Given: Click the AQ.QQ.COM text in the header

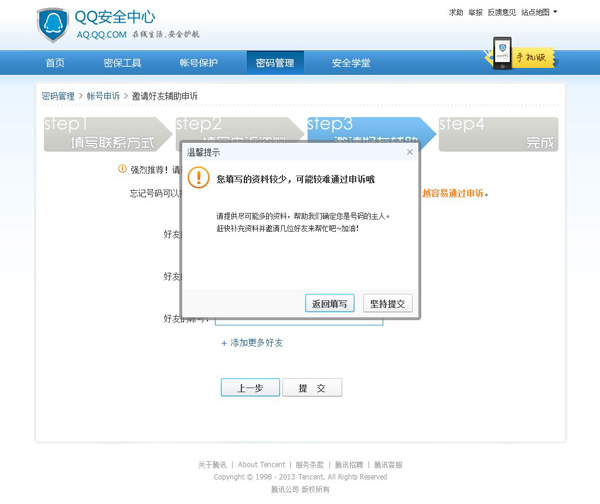Looking at the screenshot, I should 101,35.
